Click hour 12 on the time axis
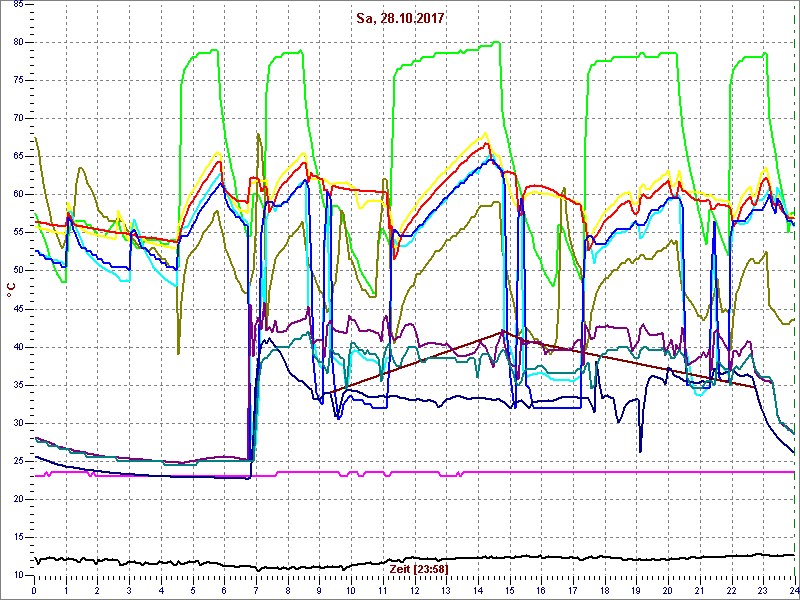This screenshot has width=800, height=600. (414, 590)
